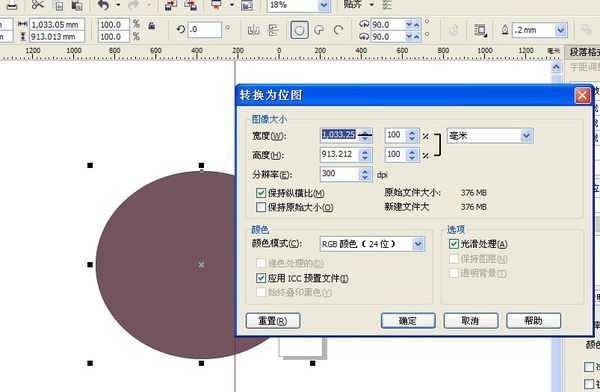Click the 确定 OK button

pyautogui.click(x=408, y=320)
